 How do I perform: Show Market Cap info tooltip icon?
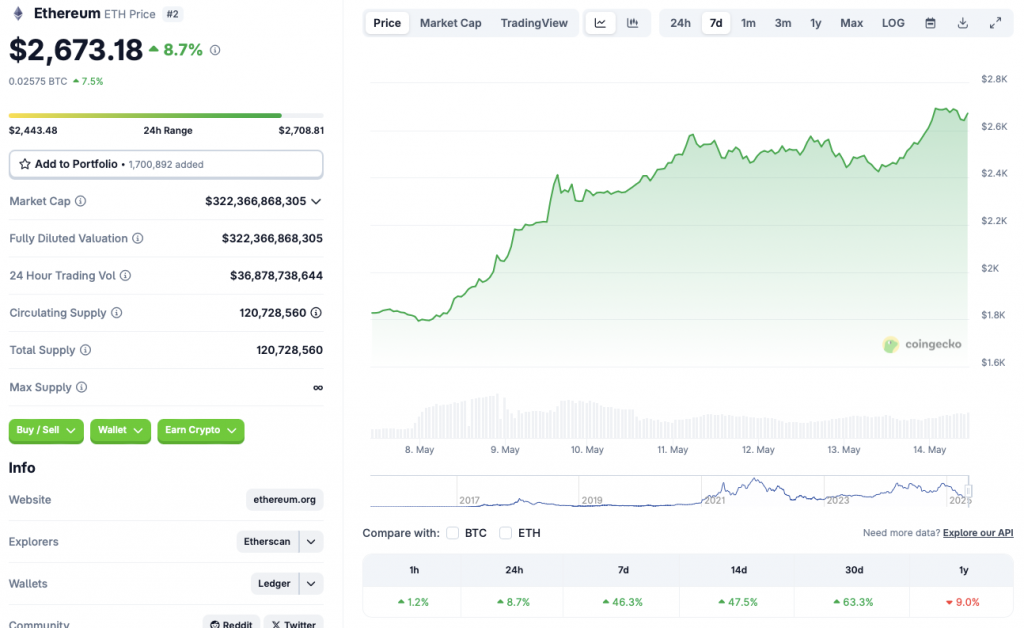click(80, 201)
